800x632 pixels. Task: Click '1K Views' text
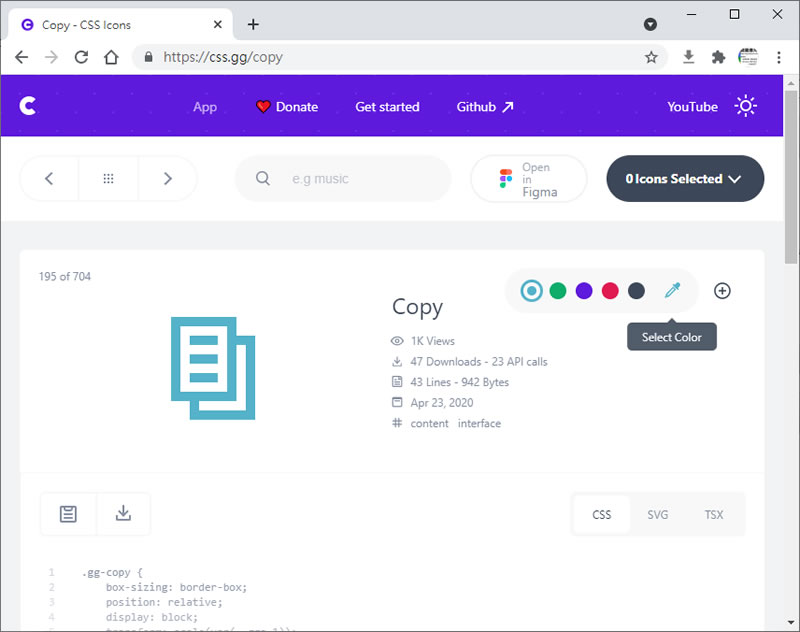click(433, 341)
